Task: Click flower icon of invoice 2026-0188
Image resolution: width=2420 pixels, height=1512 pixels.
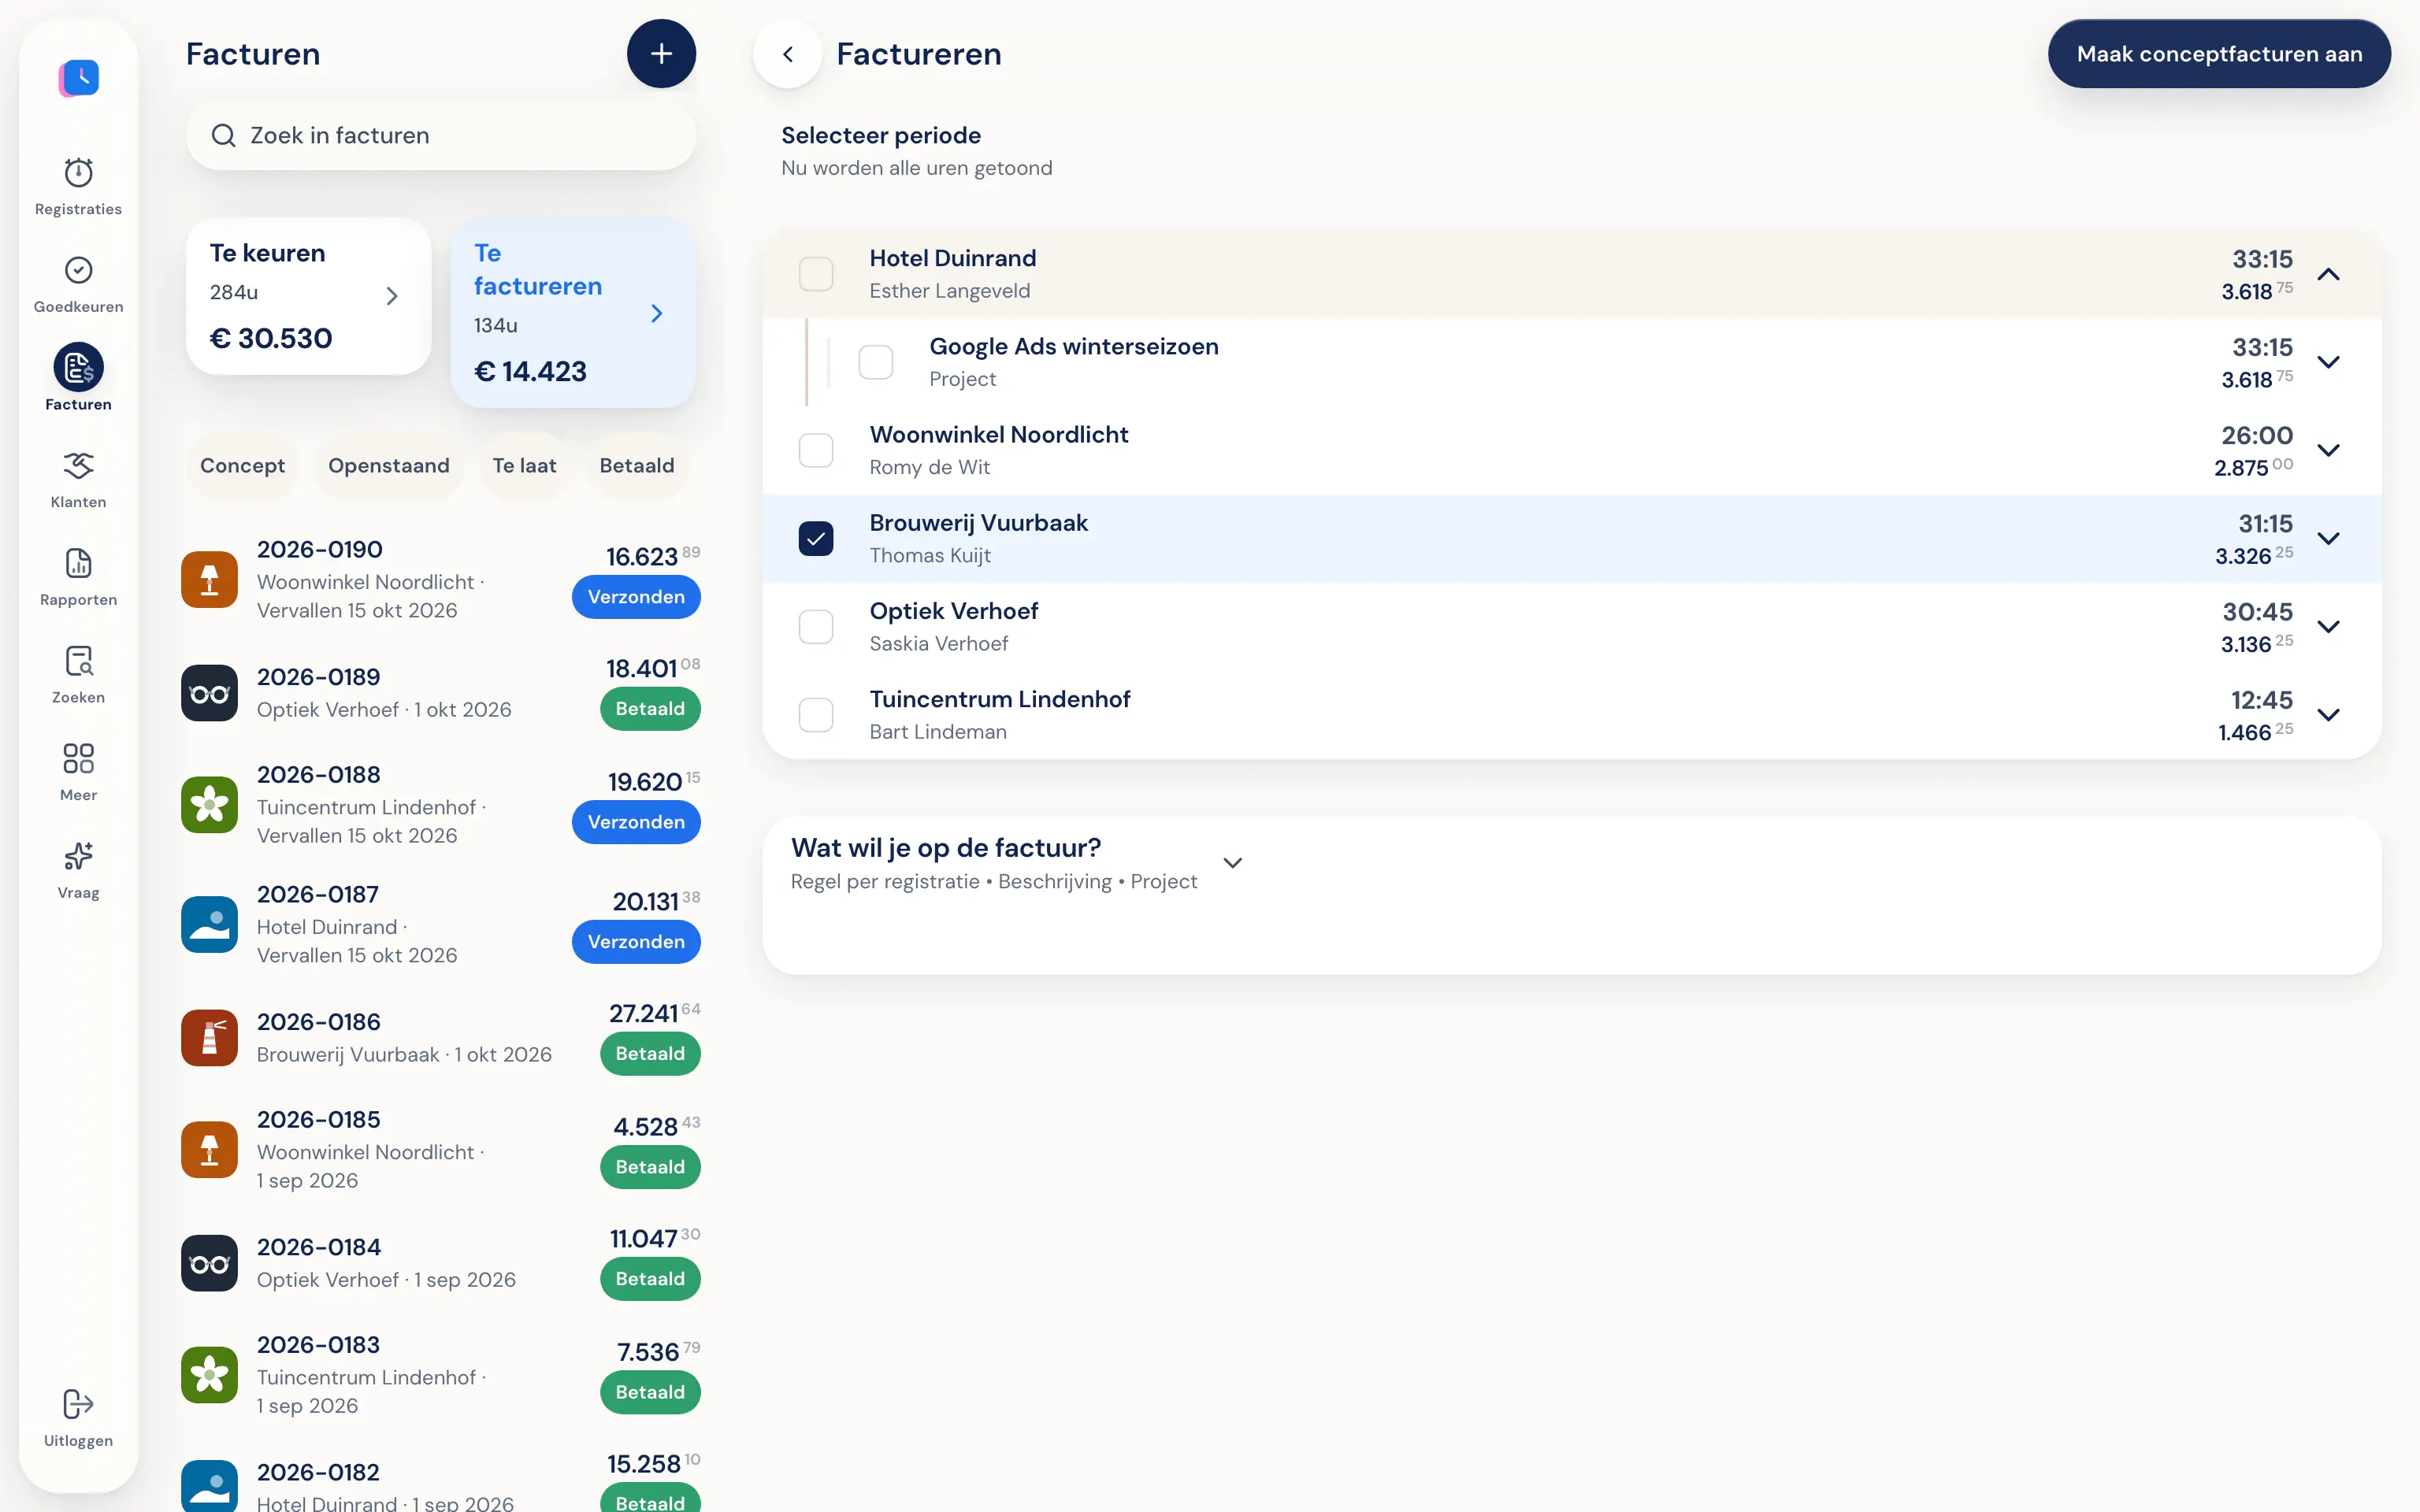Action: point(209,805)
